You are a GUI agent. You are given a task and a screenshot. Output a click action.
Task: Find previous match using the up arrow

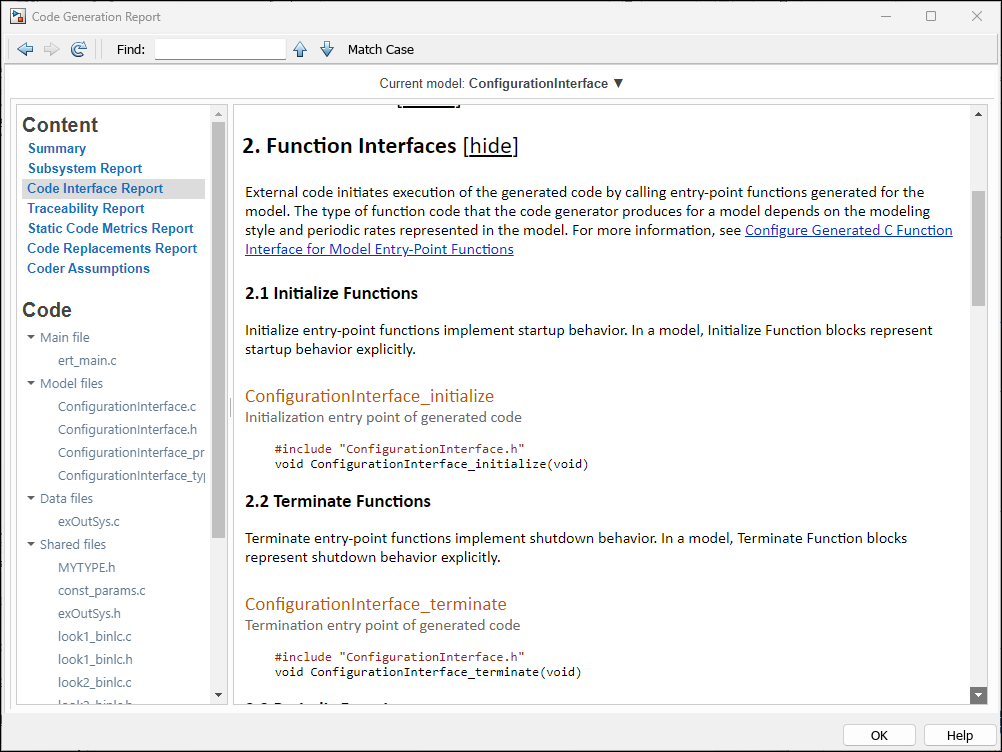300,48
